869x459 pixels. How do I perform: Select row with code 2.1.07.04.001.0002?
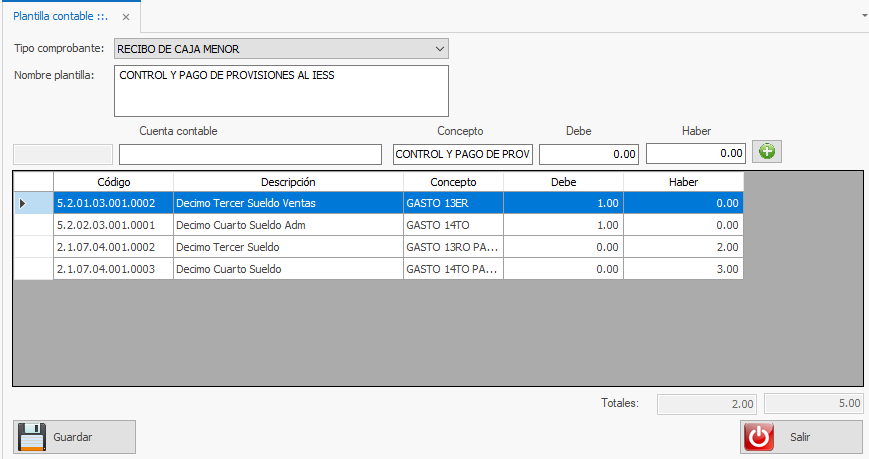[x=113, y=247]
